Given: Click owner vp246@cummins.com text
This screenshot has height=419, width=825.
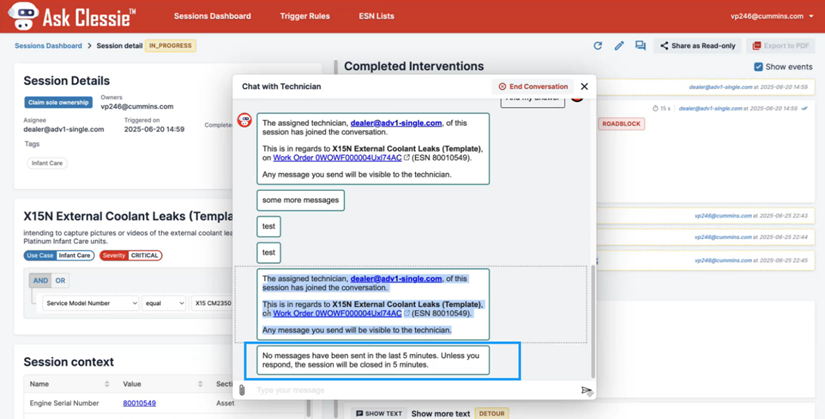Looking at the screenshot, I should coord(137,106).
